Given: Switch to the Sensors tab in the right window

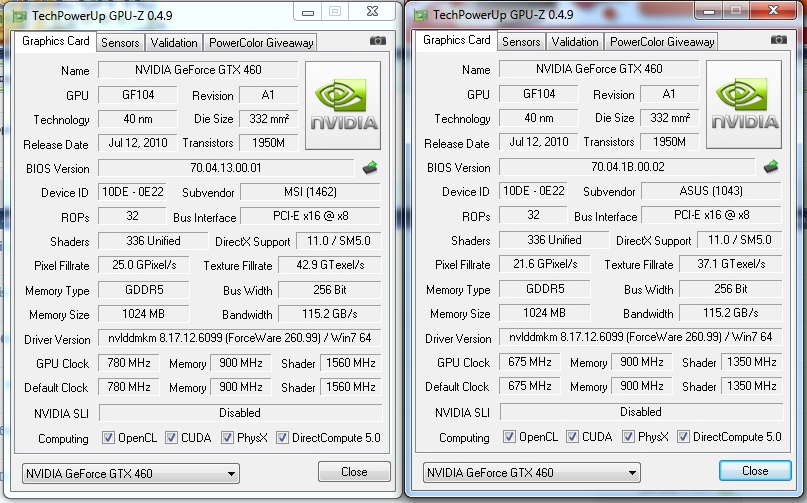Looking at the screenshot, I should pyautogui.click(x=521, y=42).
